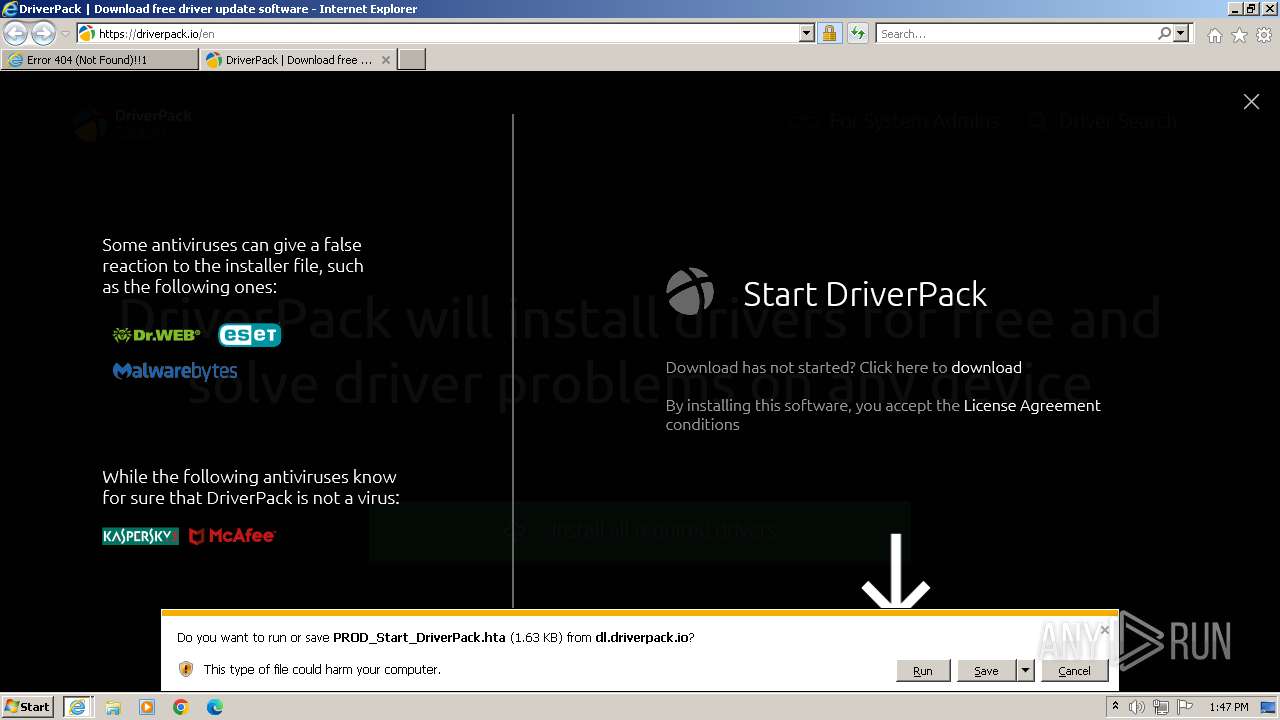Open a new blank tab

pos(412,60)
